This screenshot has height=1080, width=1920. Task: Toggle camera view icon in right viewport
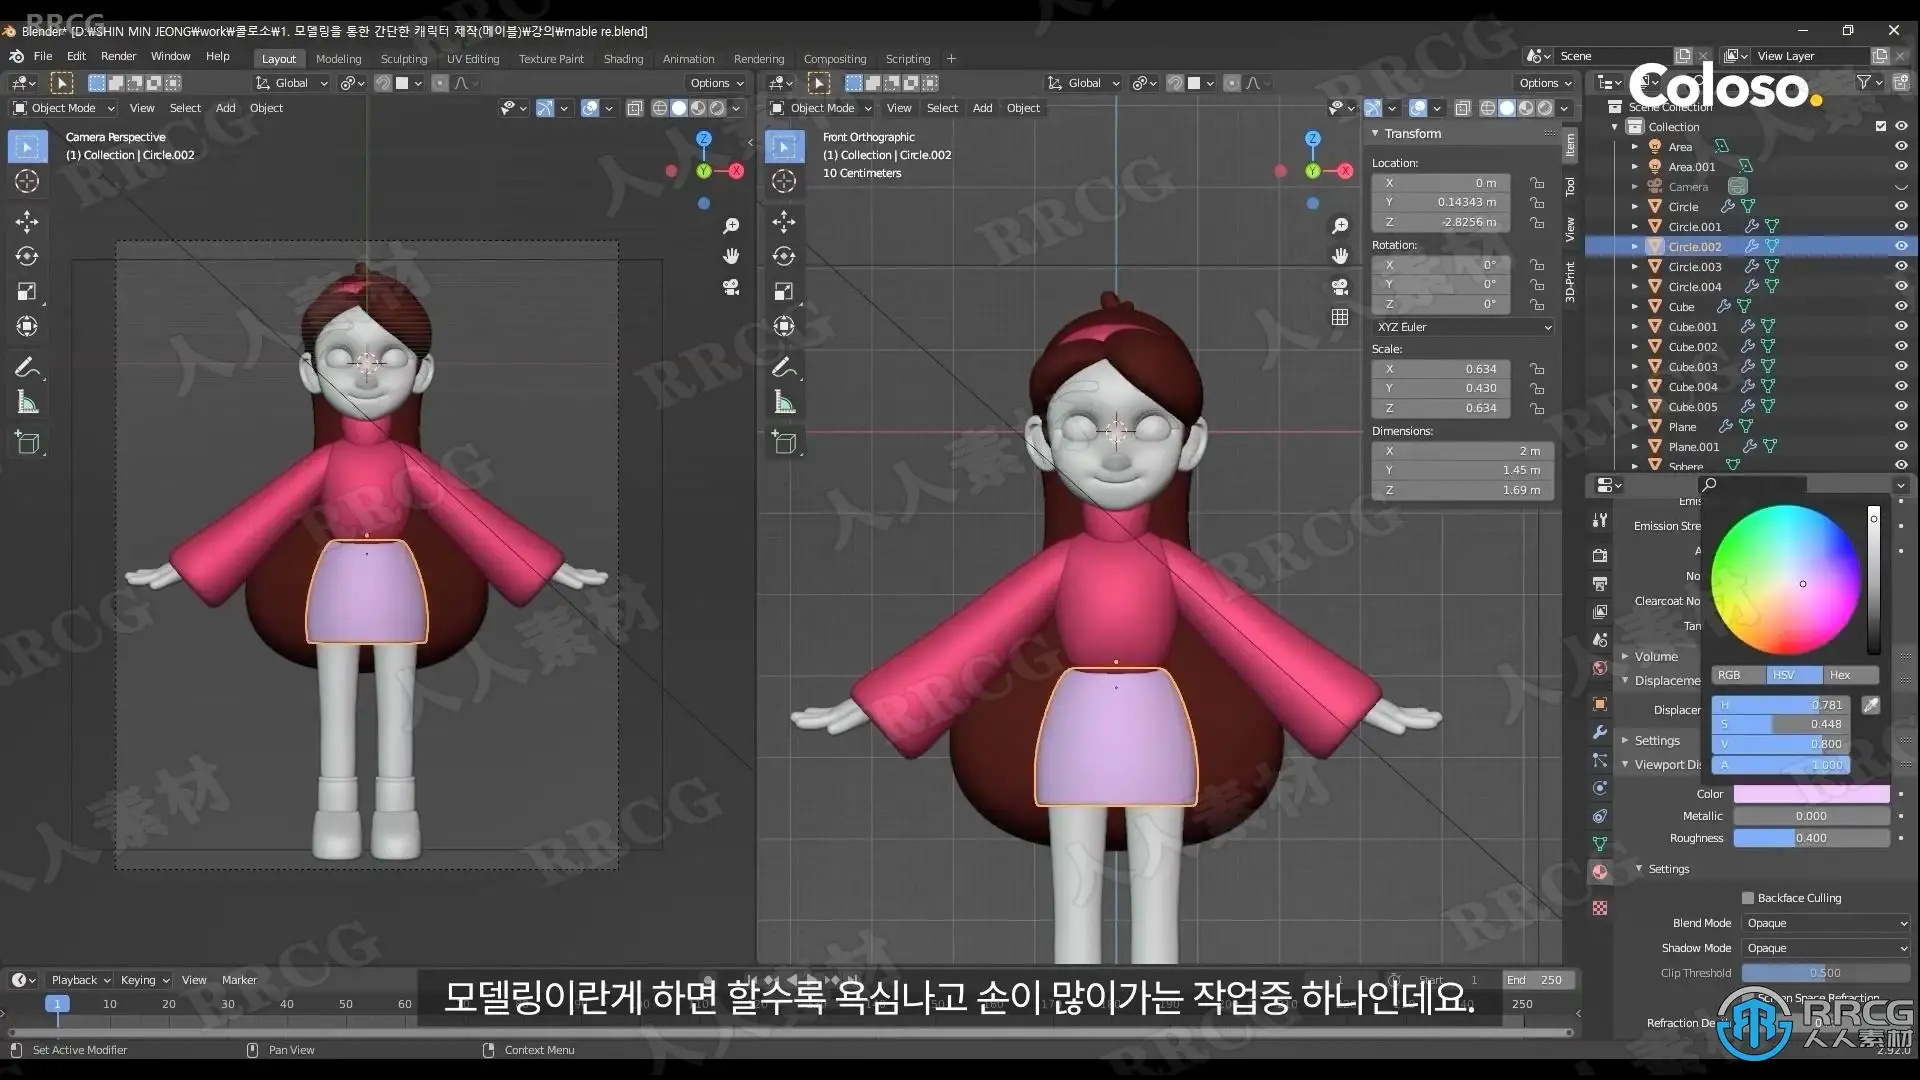click(x=1340, y=287)
